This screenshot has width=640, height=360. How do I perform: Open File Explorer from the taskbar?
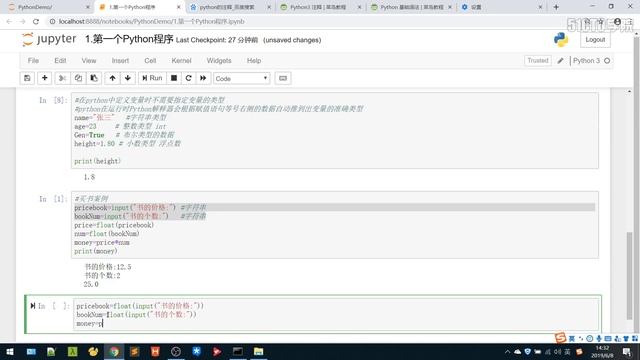click(x=258, y=351)
